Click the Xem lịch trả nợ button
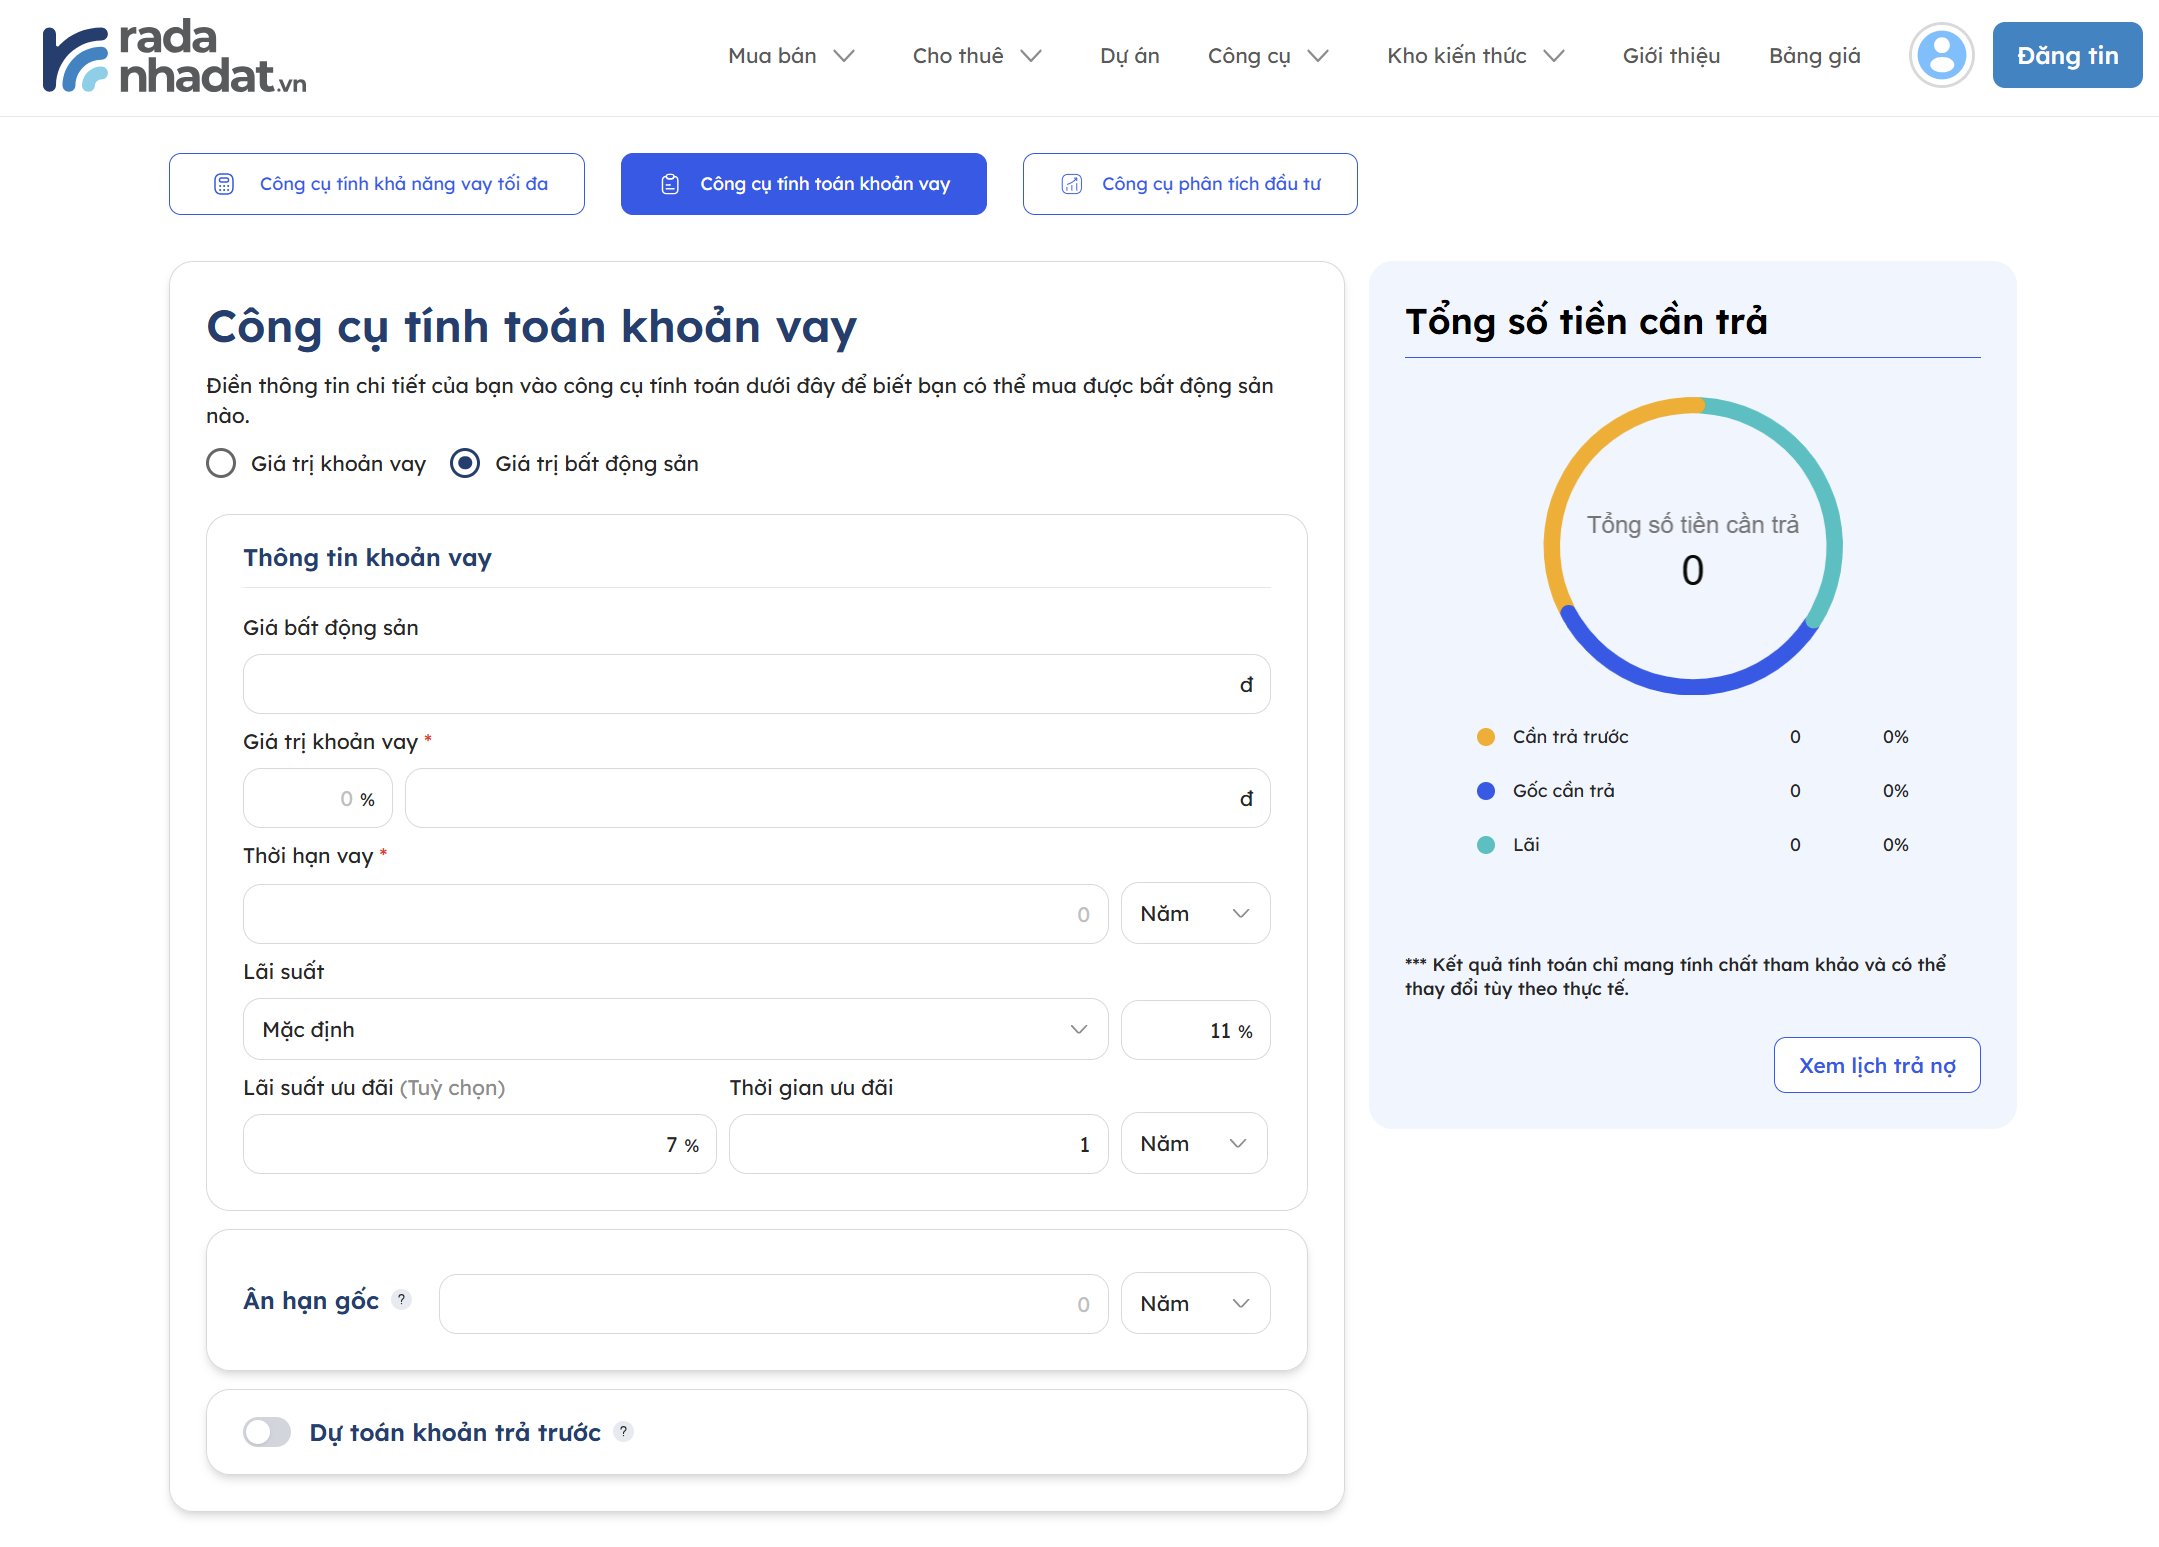This screenshot has height=1547, width=2159. 1876,1065
